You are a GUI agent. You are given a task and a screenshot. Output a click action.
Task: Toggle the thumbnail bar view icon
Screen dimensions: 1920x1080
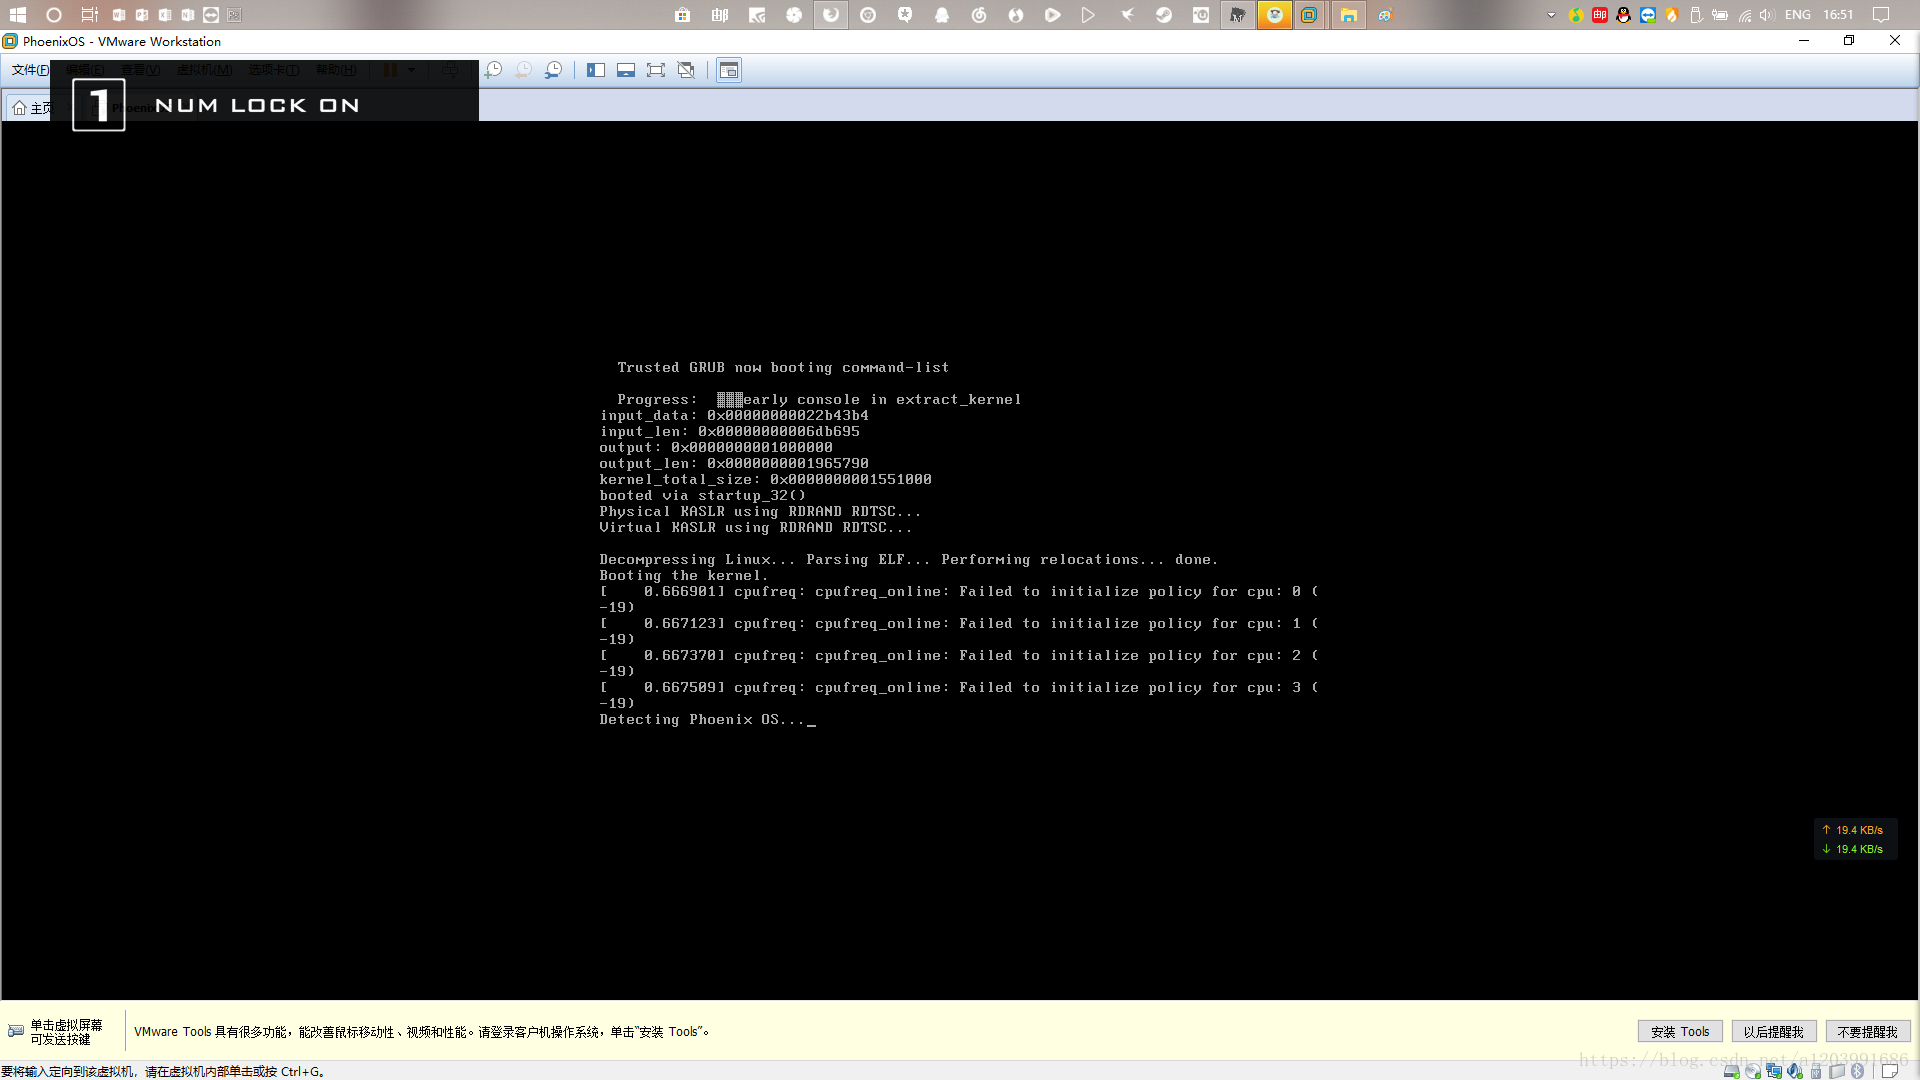click(x=626, y=70)
